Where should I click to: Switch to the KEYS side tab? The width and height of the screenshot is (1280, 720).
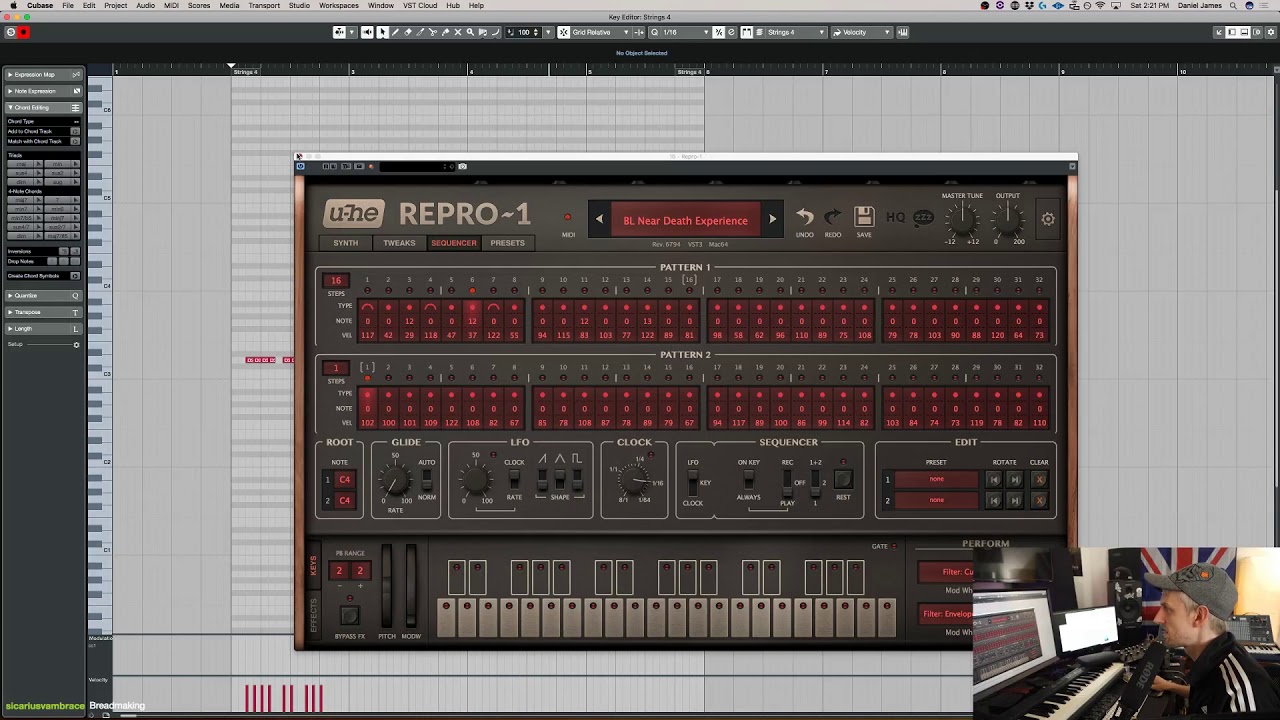coord(313,566)
